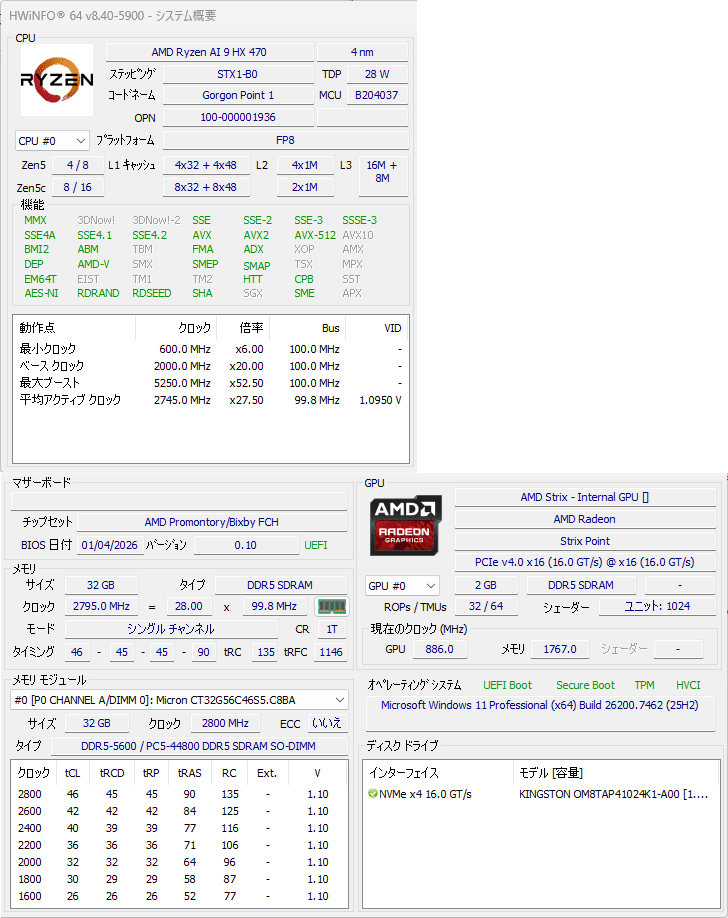Click the AMD Radeon Graphics logo
This screenshot has height=918, width=728.
(406, 525)
